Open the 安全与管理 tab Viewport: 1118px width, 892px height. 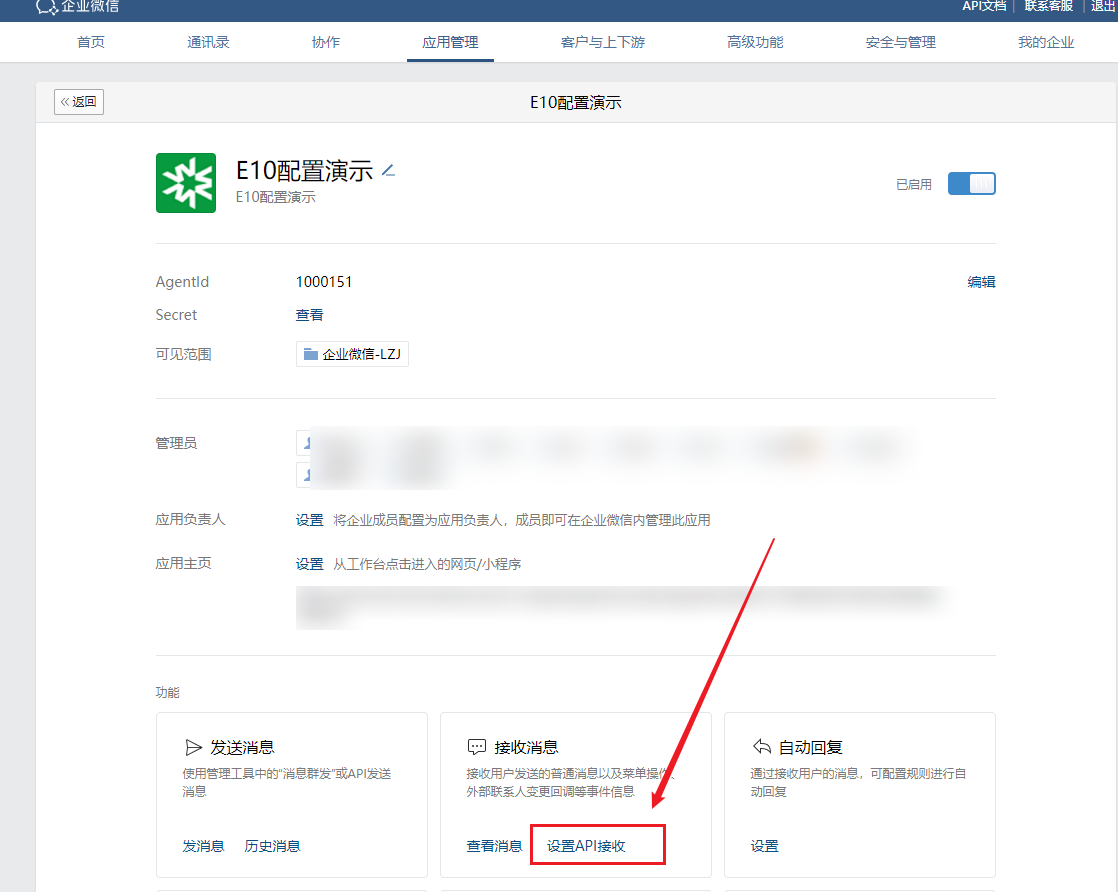[901, 42]
